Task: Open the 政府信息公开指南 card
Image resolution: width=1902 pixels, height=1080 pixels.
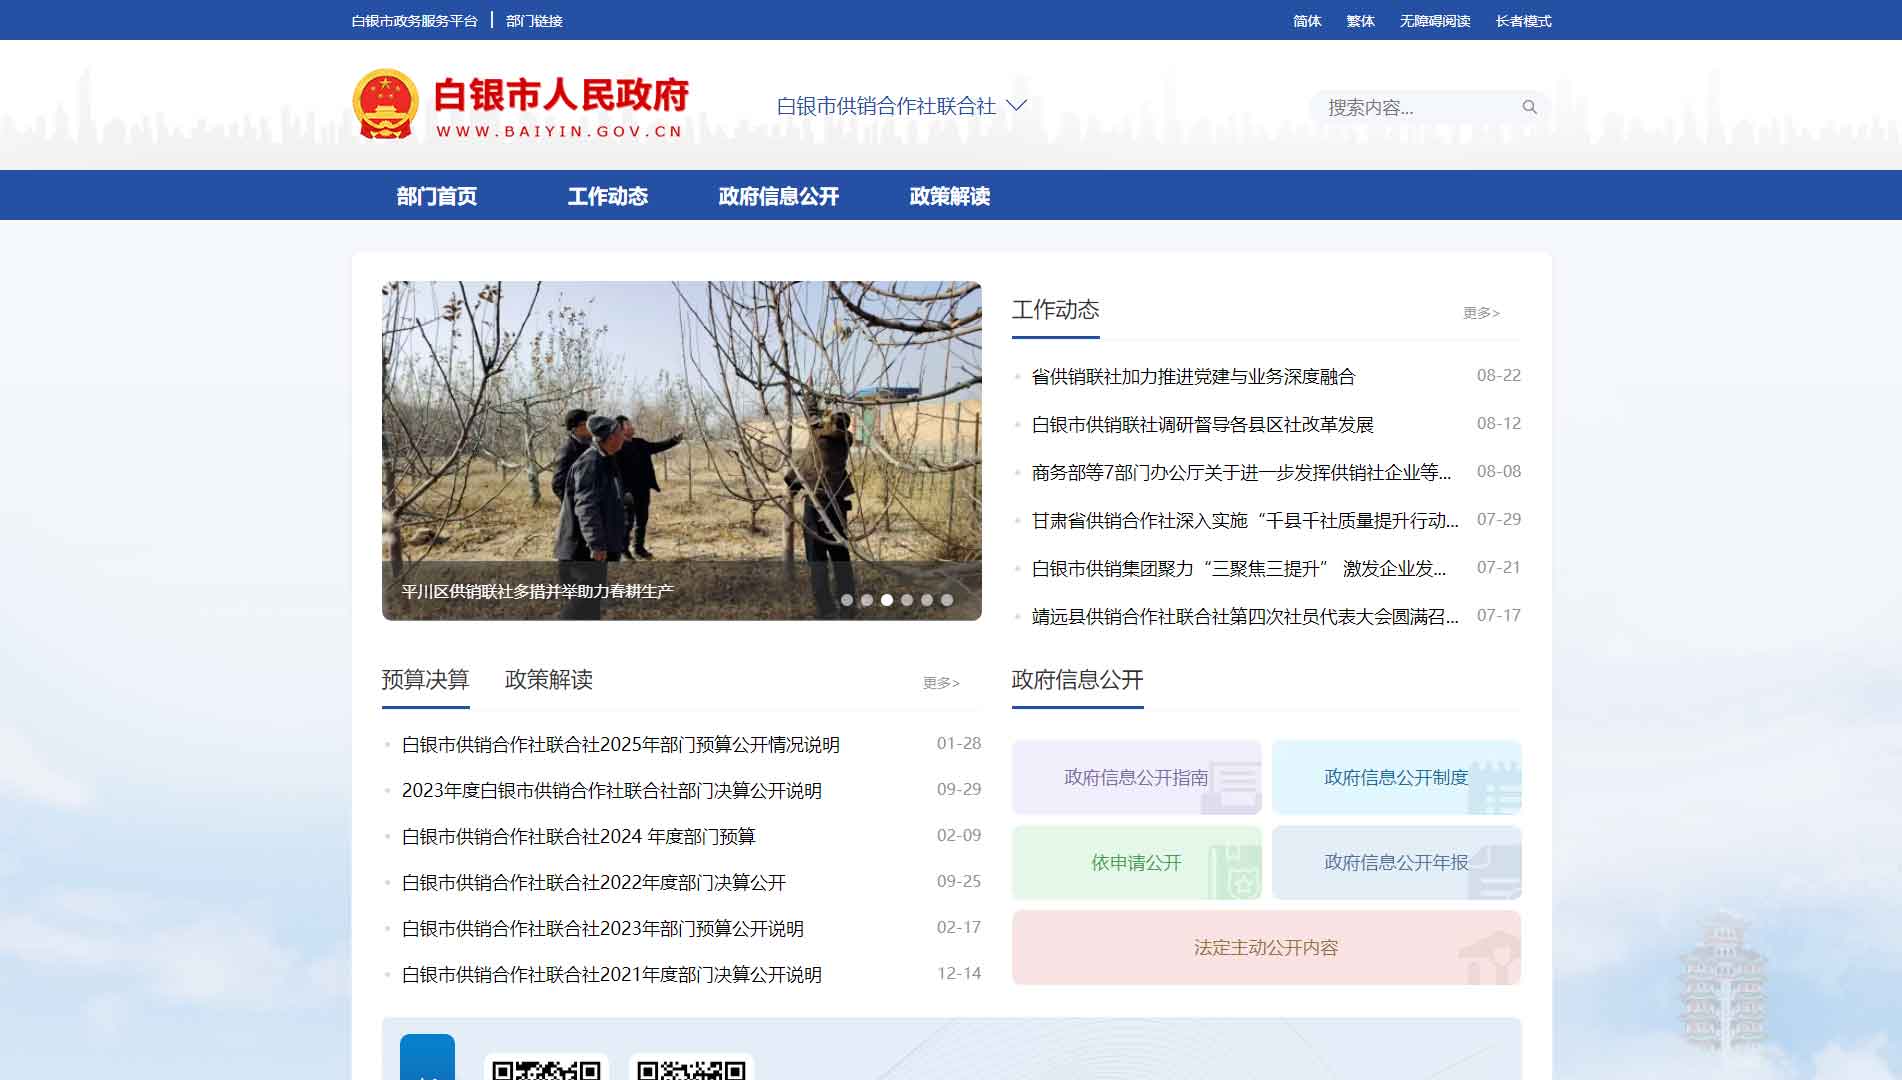Action: point(1136,777)
